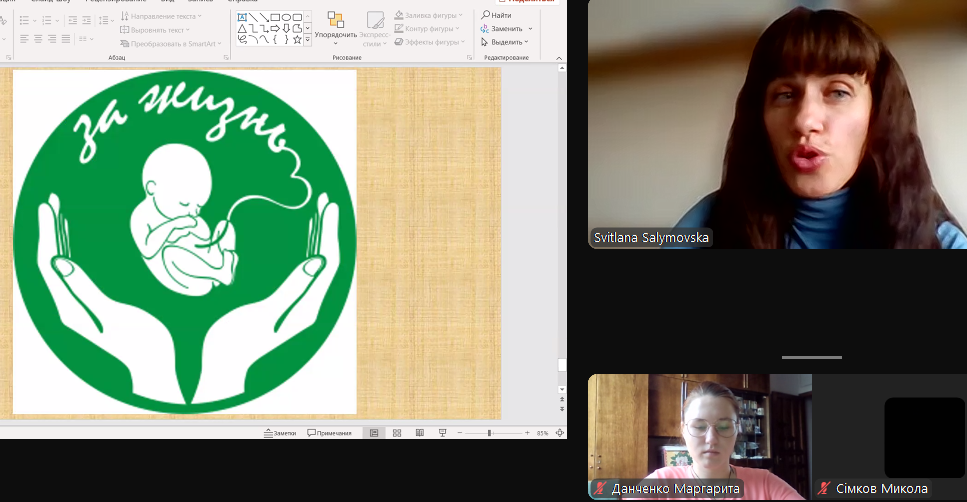This screenshot has width=967, height=502.
Task: Click the 85% zoom level
Action: [x=542, y=433]
